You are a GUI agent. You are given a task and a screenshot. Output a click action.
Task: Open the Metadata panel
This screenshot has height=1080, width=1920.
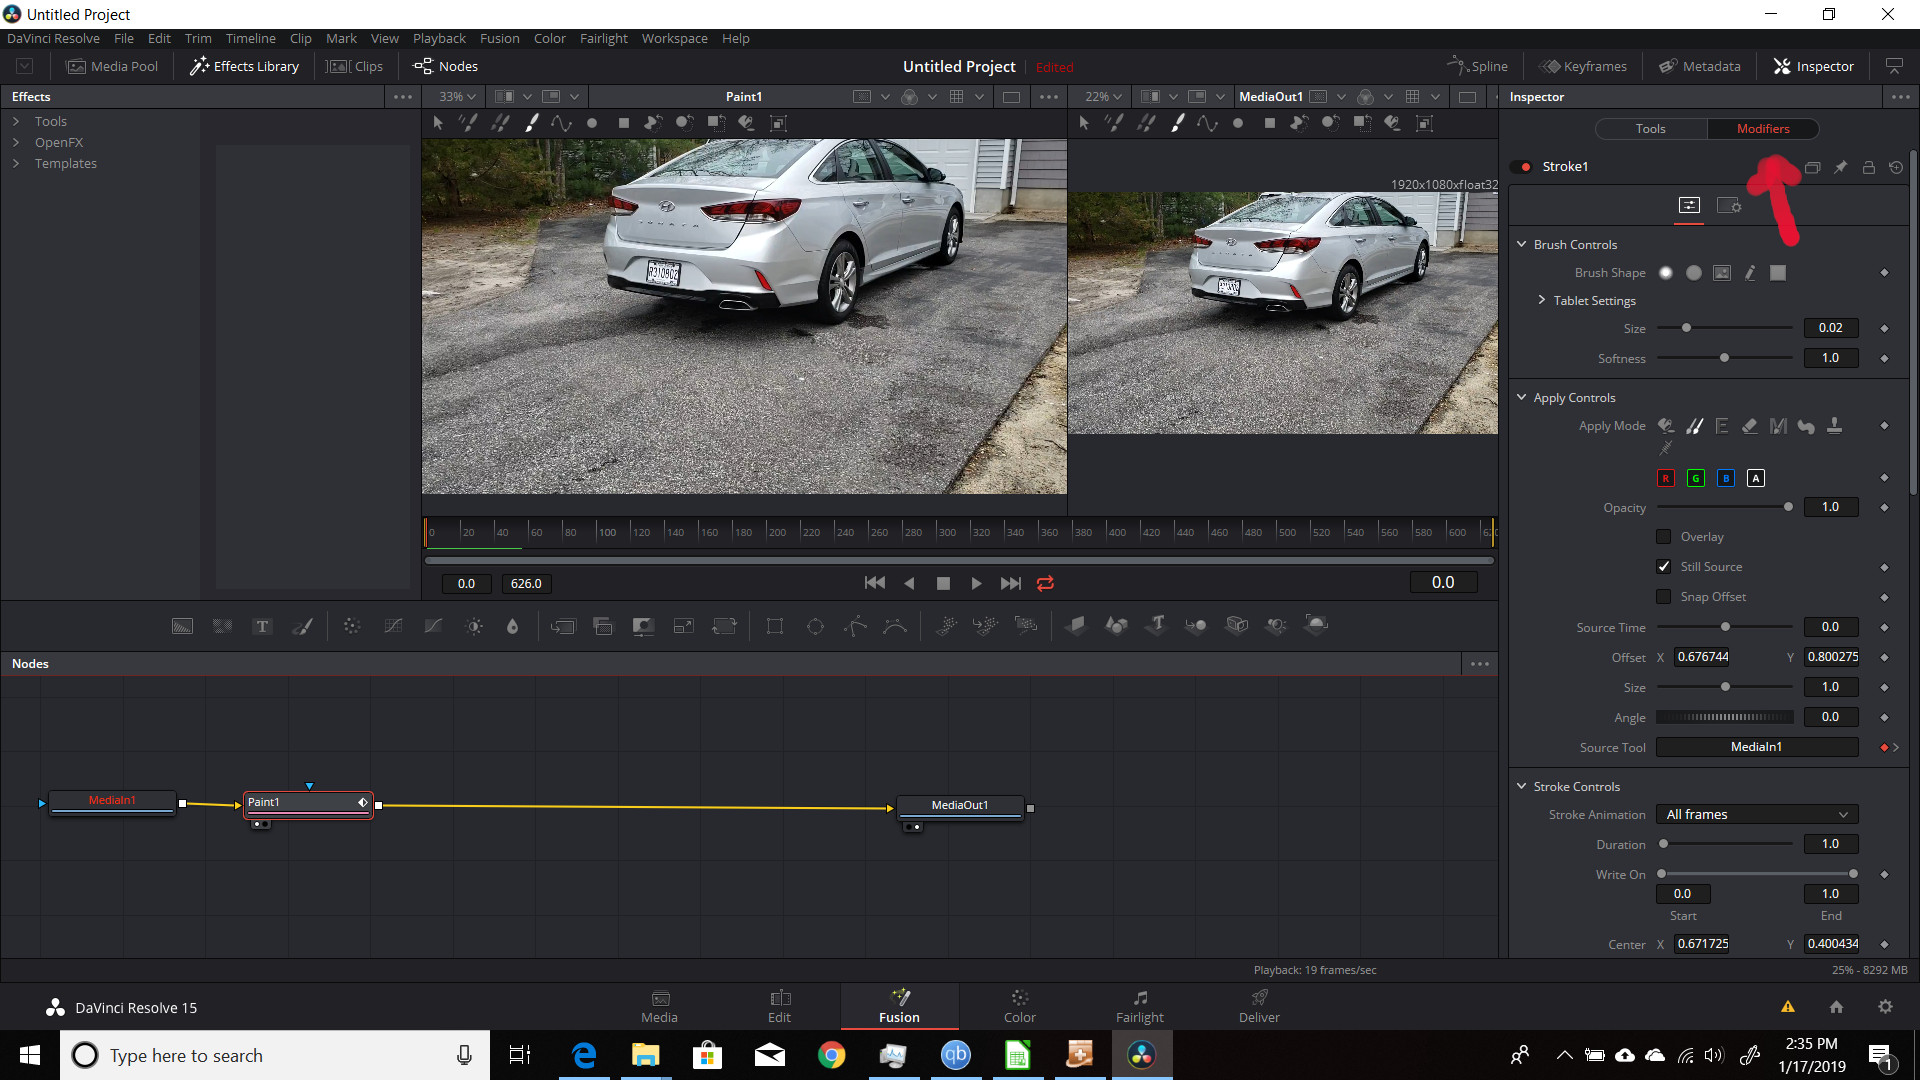[x=1700, y=66]
